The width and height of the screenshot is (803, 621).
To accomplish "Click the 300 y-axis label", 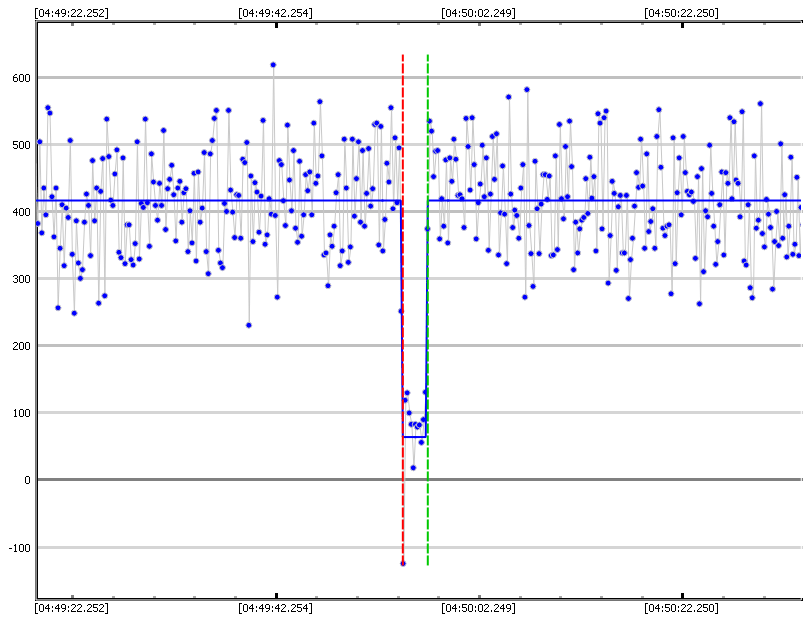I will point(22,279).
